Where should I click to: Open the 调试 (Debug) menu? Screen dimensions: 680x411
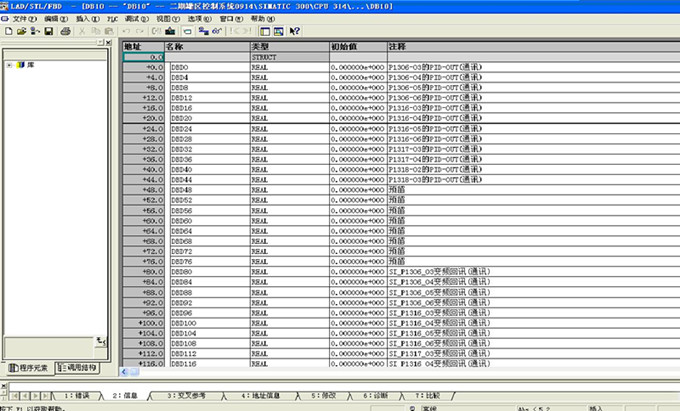click(x=137, y=19)
